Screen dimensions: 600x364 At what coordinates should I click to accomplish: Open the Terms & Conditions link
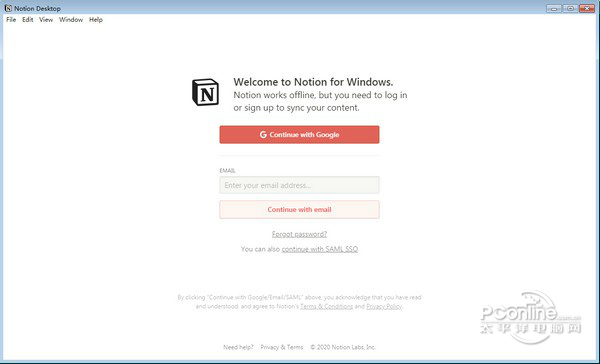click(326, 306)
